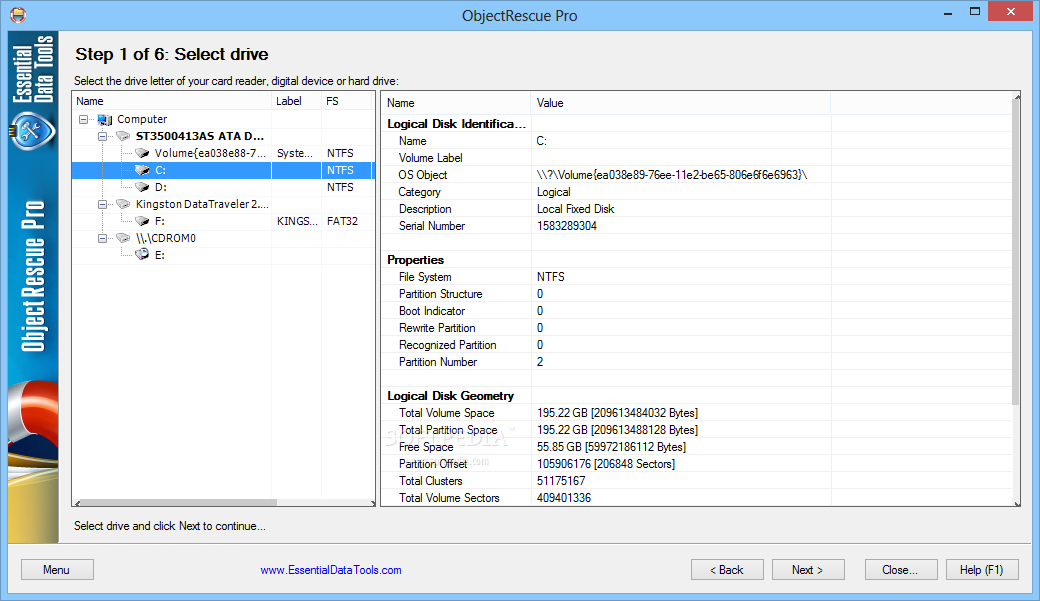Click the Kingston DataTraveler device icon

click(x=123, y=204)
